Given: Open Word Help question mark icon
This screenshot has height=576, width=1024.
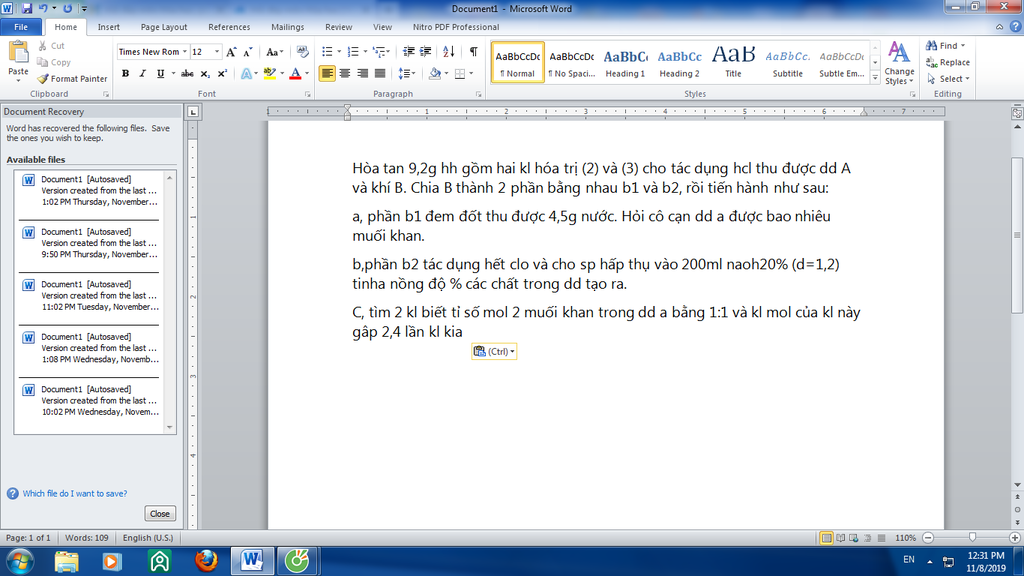Looking at the screenshot, I should click(1016, 27).
